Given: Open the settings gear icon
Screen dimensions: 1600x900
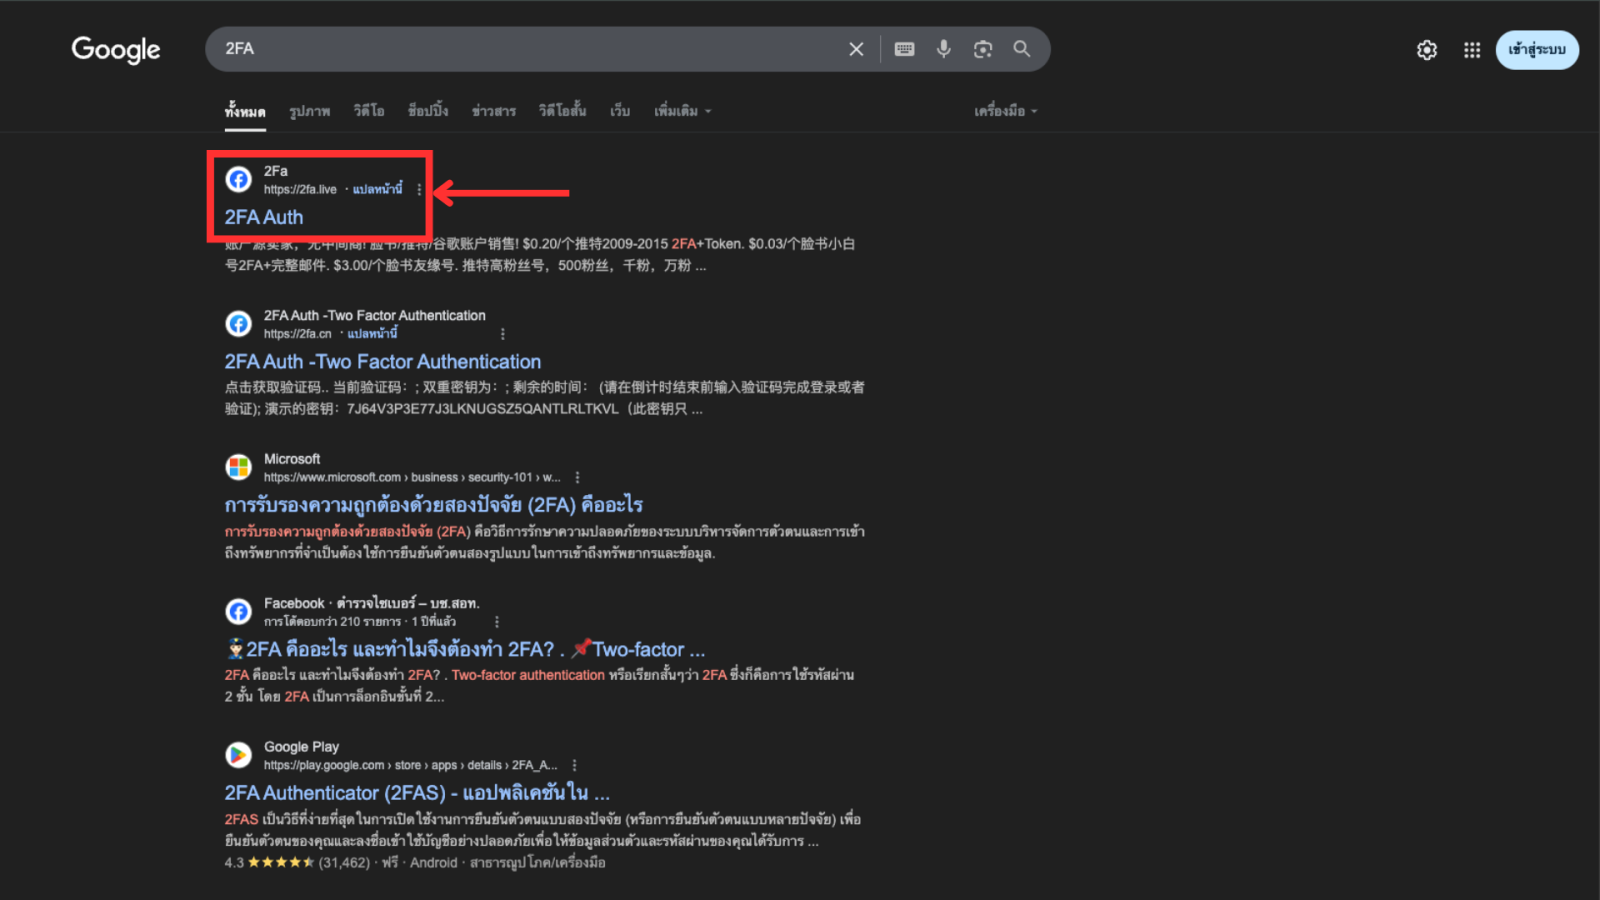Looking at the screenshot, I should pyautogui.click(x=1427, y=50).
